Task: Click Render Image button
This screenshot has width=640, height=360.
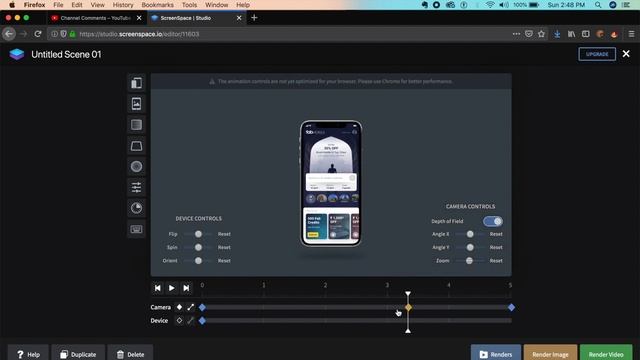Action: (x=550, y=354)
